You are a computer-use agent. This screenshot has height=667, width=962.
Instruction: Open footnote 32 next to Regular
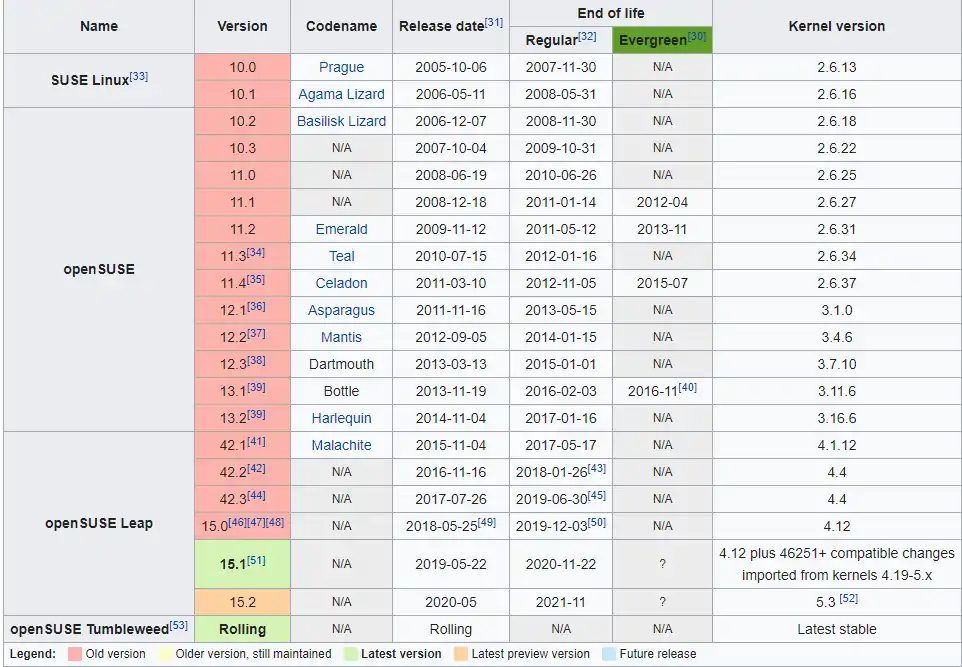pyautogui.click(x=588, y=36)
